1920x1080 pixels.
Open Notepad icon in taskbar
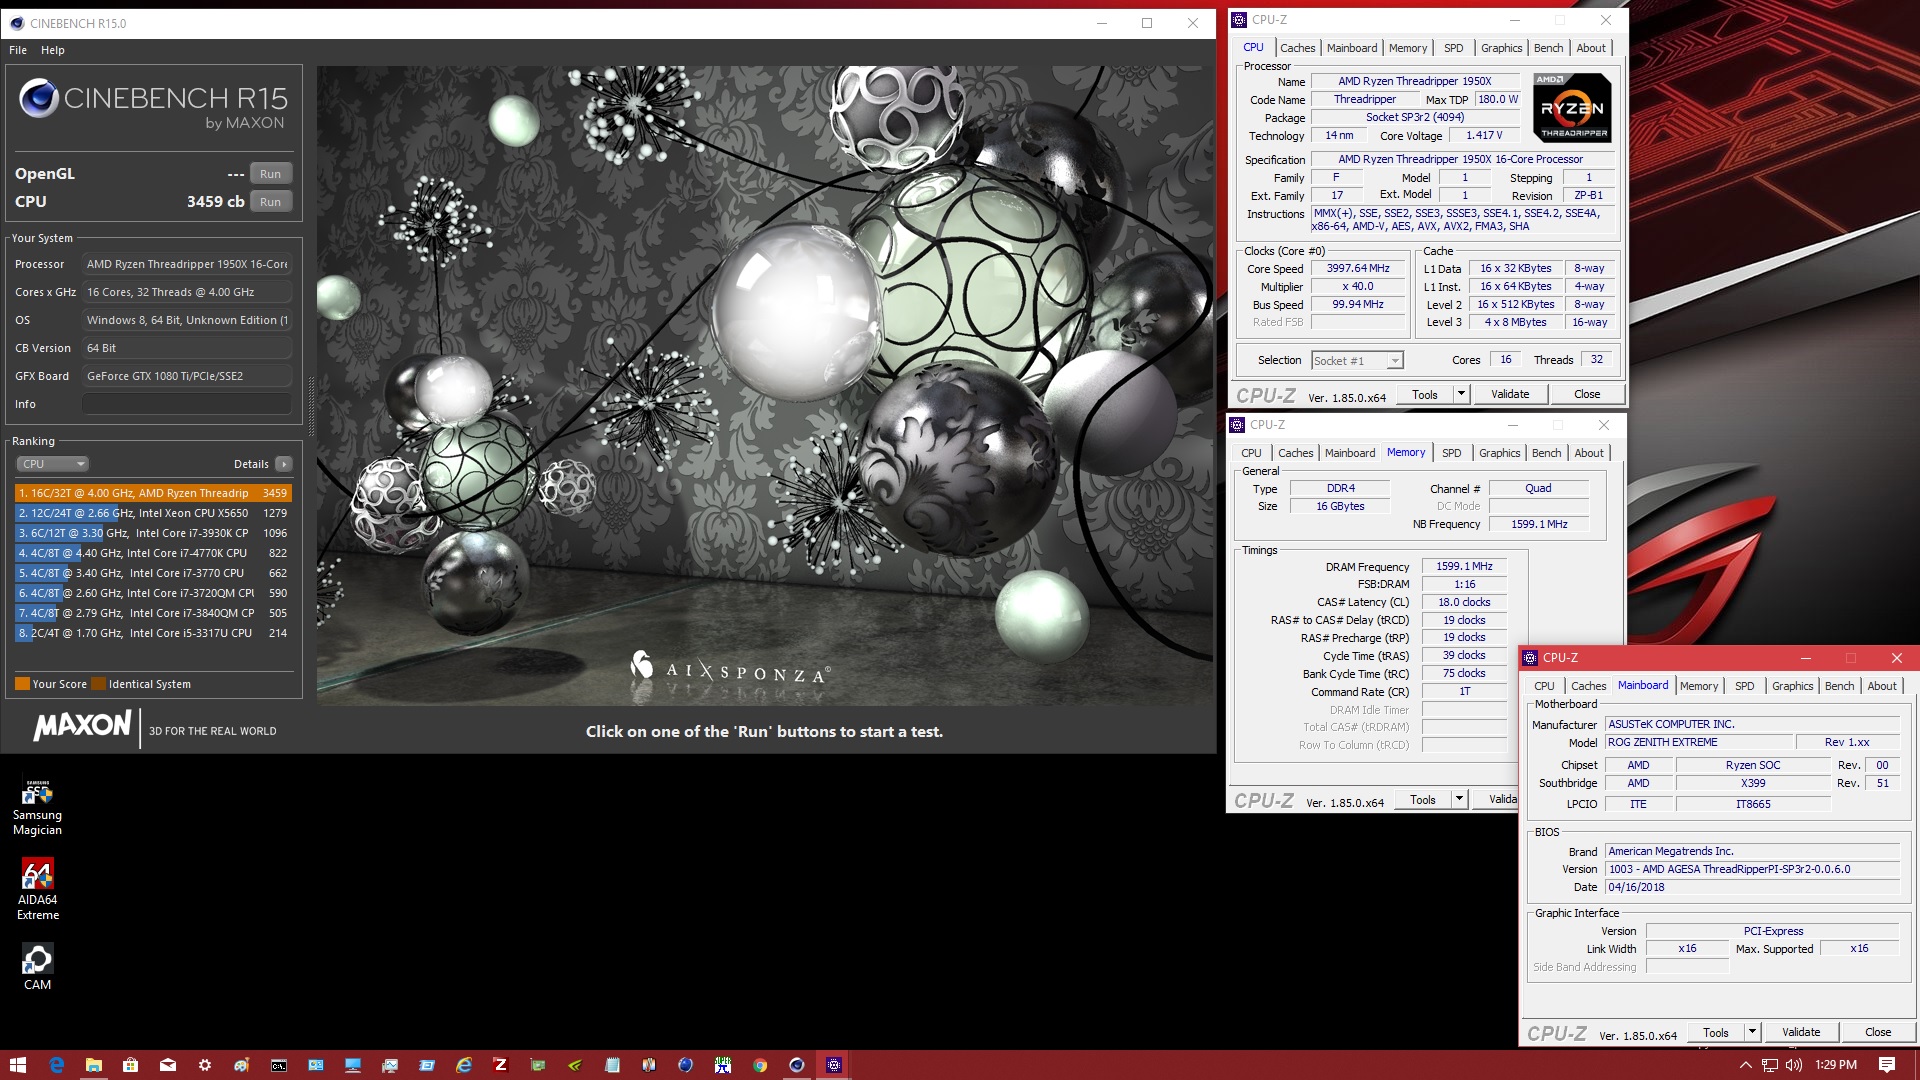coord(612,1065)
